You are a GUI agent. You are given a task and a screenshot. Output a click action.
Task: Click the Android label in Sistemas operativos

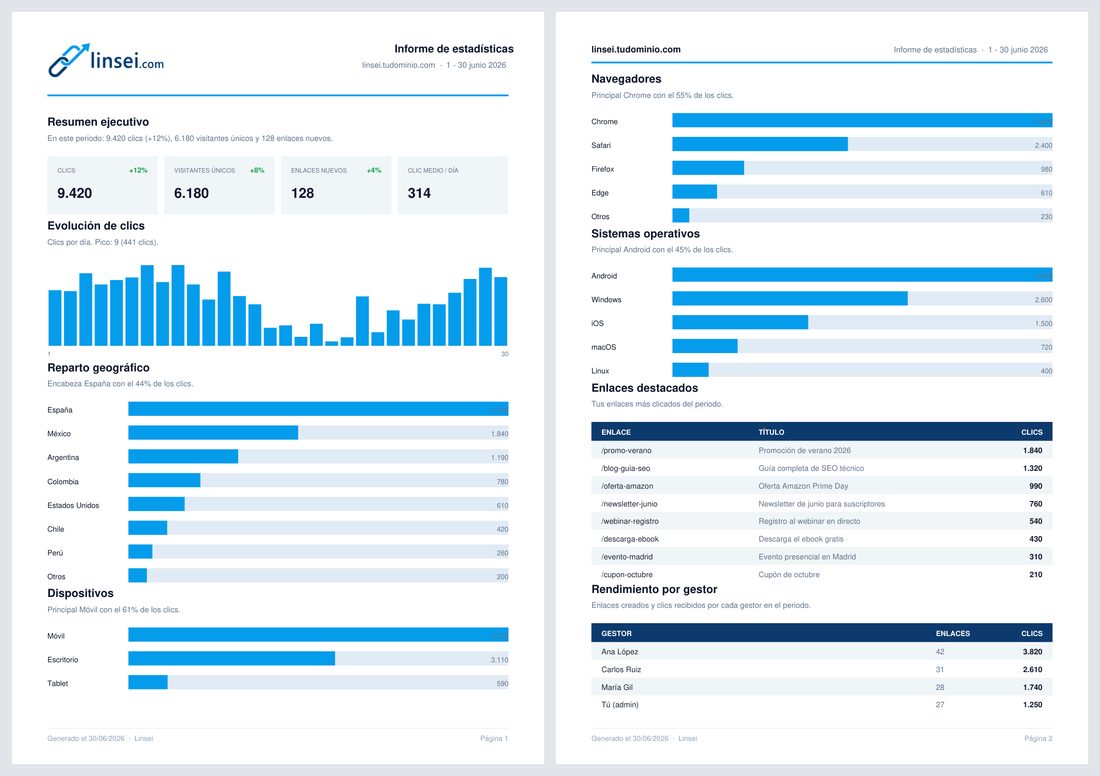pyautogui.click(x=605, y=276)
